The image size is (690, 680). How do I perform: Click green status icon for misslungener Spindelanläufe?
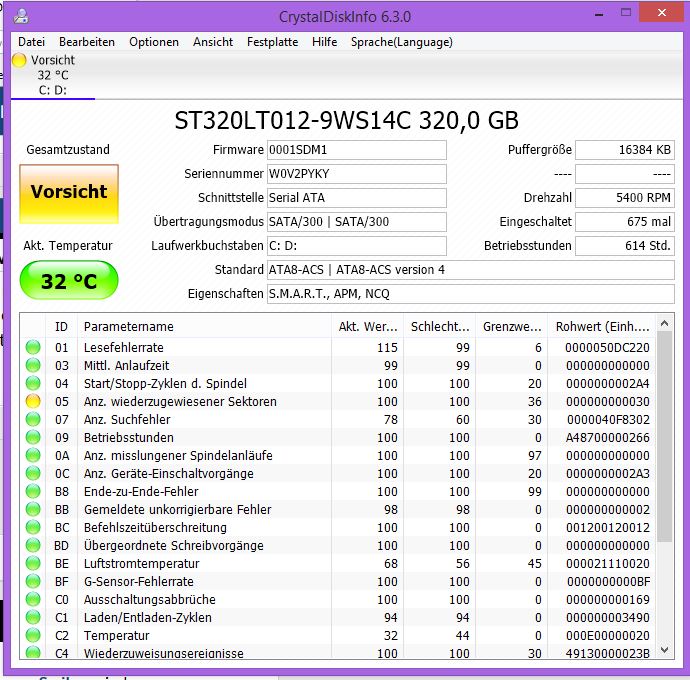tap(33, 456)
